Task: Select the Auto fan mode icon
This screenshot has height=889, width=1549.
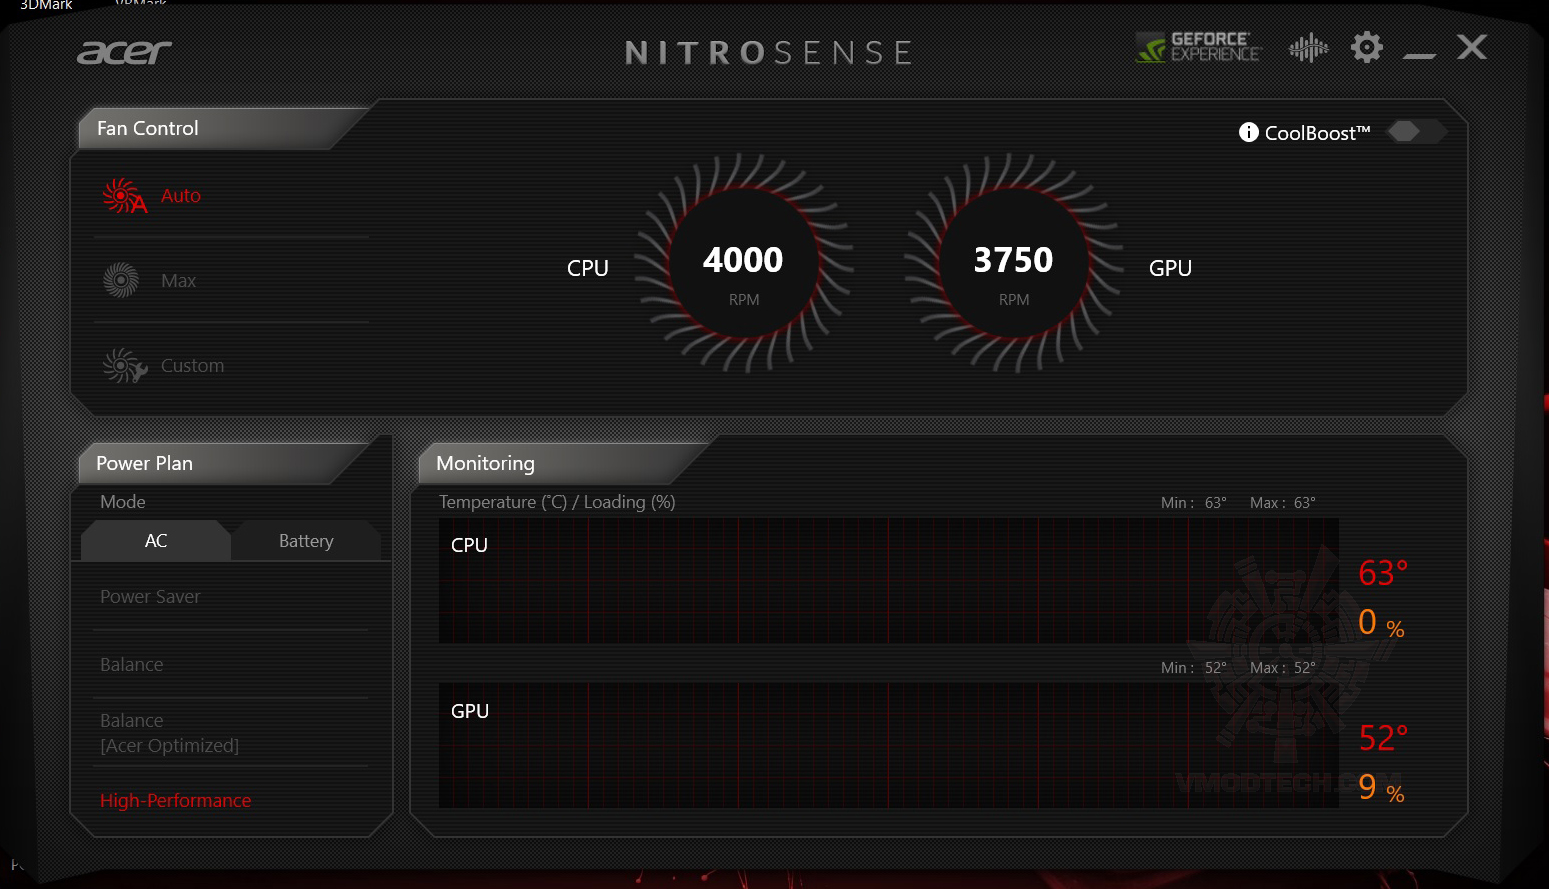Action: [x=124, y=196]
